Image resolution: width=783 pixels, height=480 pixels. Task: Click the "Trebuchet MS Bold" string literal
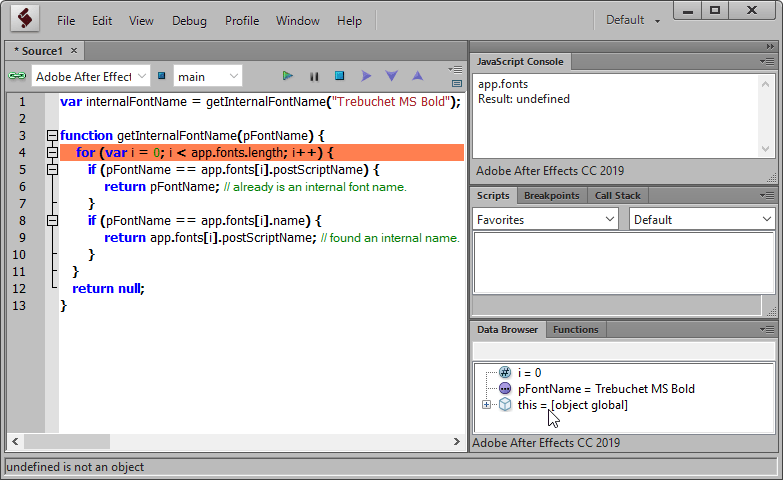coord(391,101)
